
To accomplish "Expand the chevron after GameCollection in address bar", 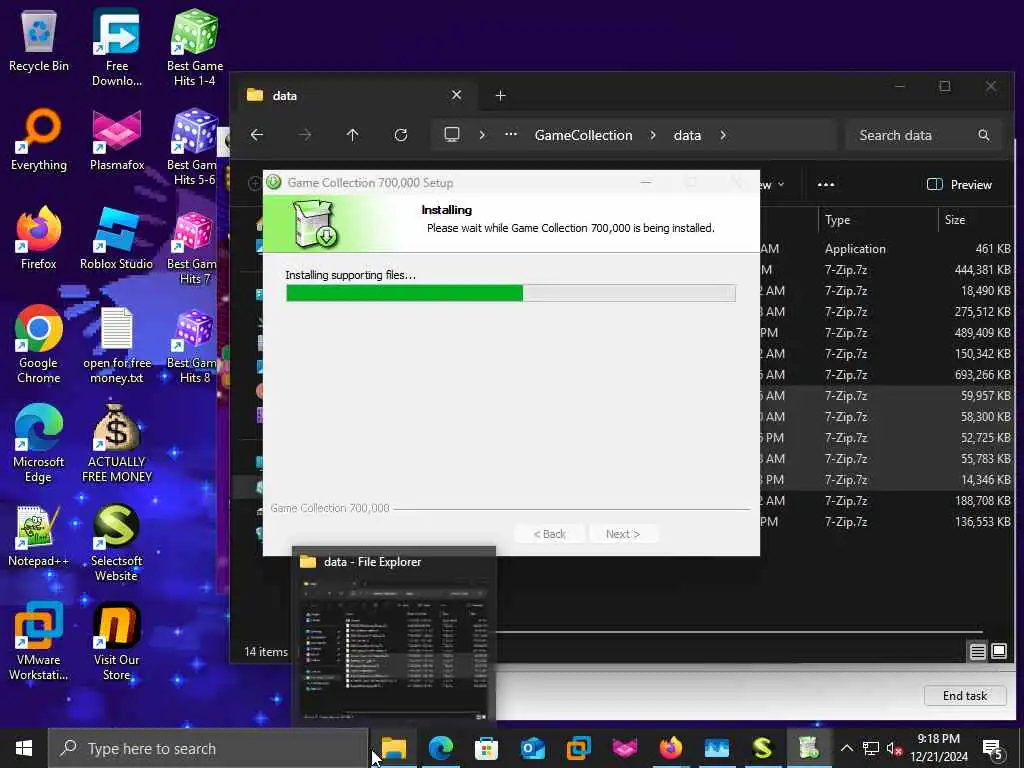I will pos(653,135).
